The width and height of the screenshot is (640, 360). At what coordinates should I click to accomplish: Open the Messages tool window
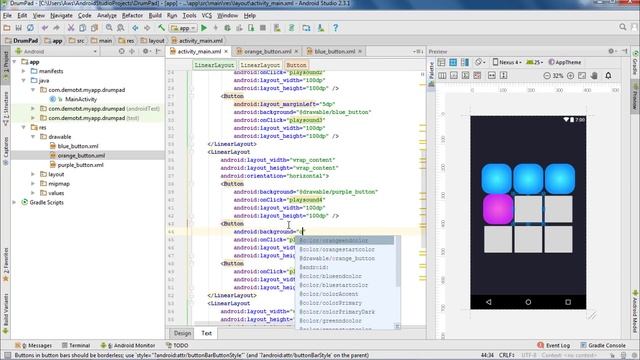pyautogui.click(x=33, y=345)
